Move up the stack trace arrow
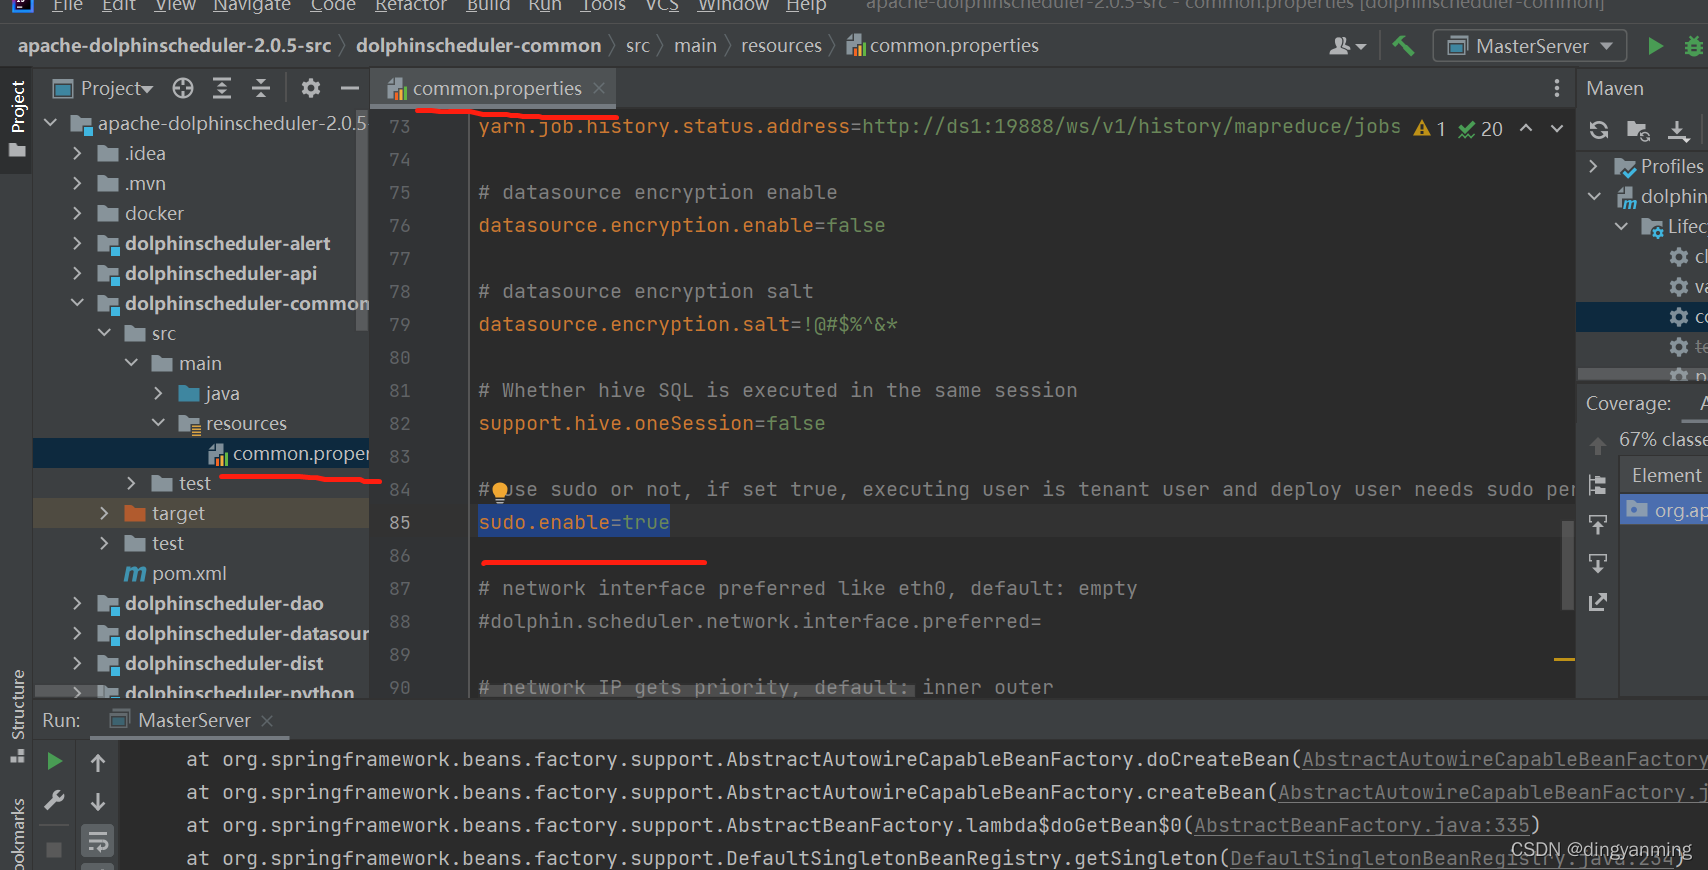Screen dimensions: 1708x870 (98, 763)
